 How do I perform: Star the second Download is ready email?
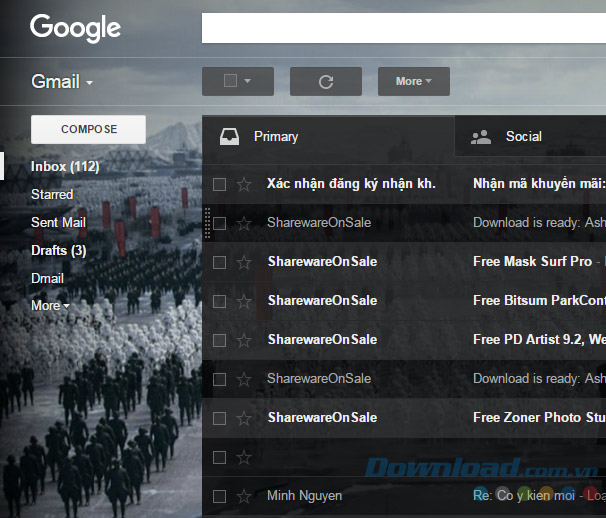[244, 379]
